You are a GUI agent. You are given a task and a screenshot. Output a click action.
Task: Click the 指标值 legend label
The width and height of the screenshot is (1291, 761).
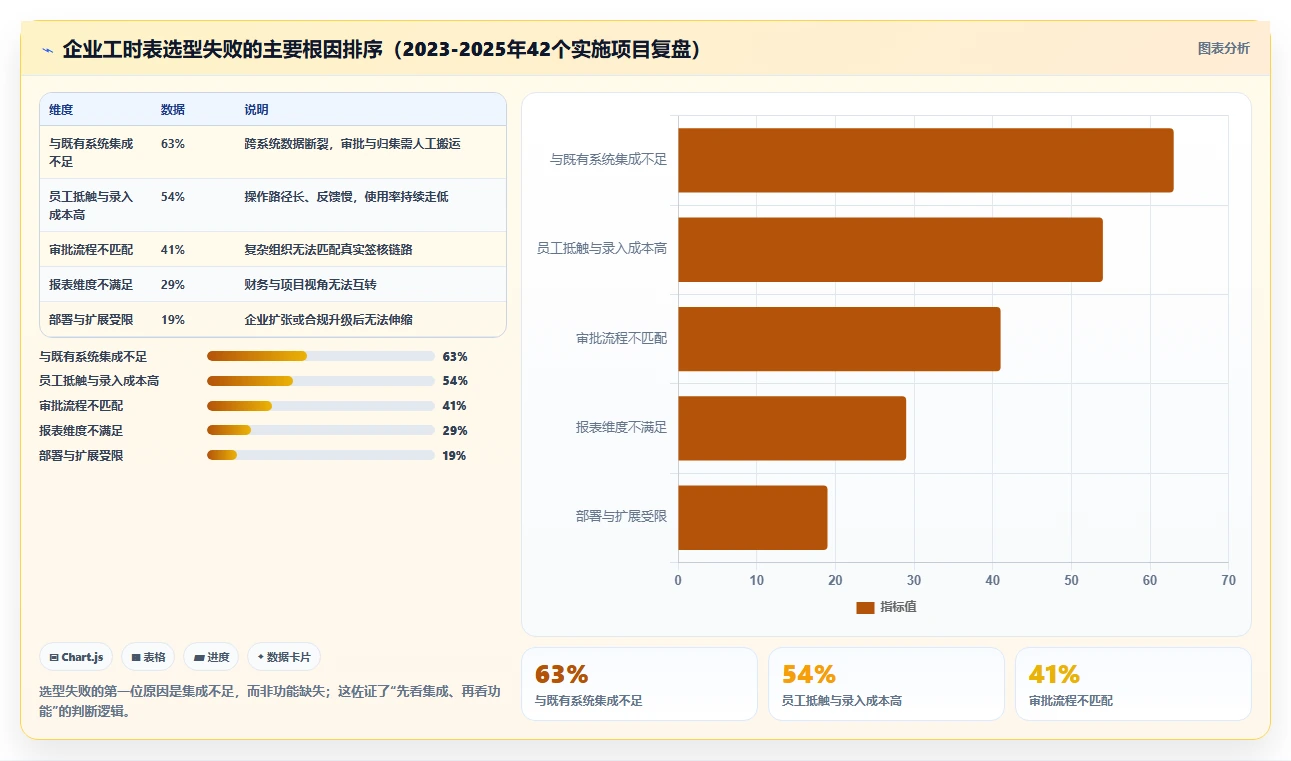(x=898, y=607)
